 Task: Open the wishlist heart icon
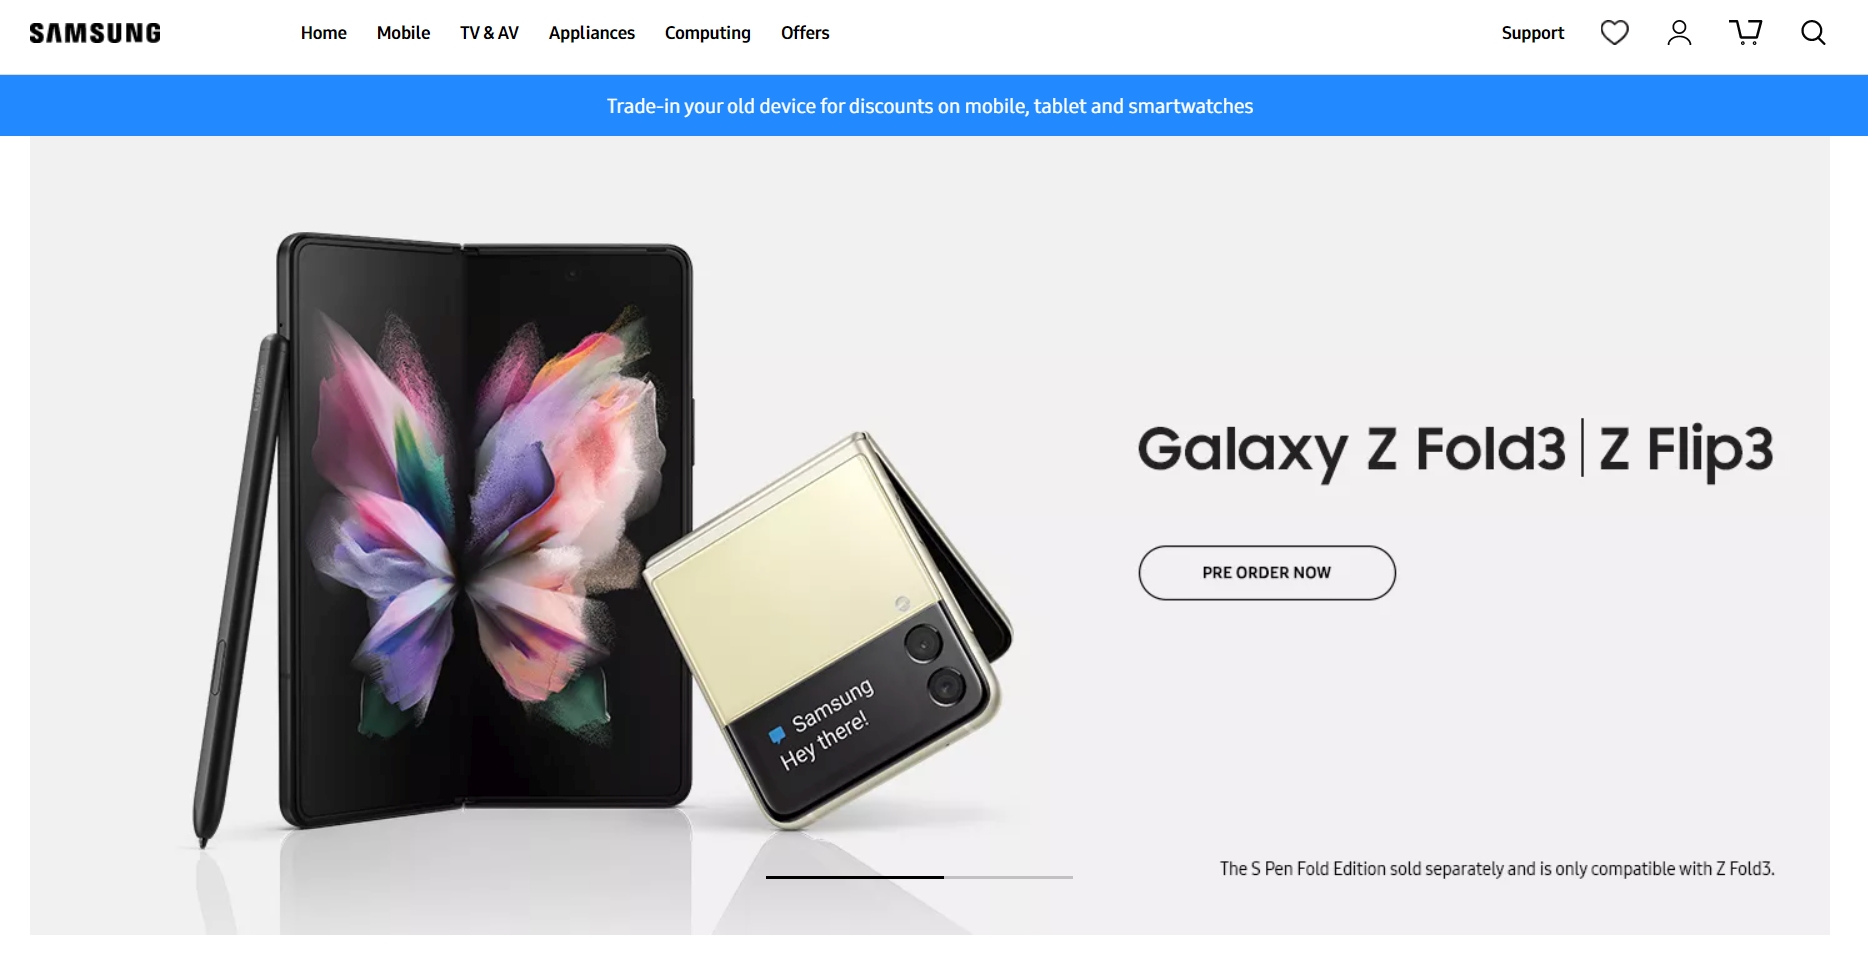(x=1614, y=33)
